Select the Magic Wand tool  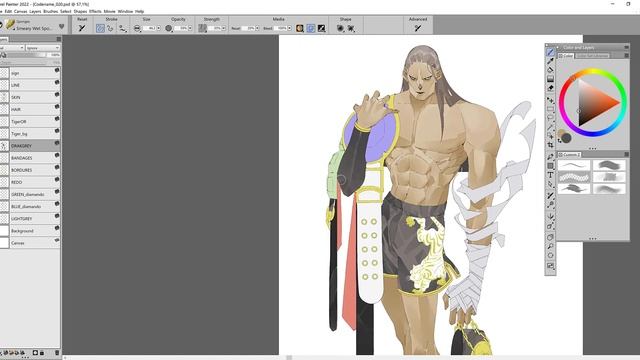coord(550,127)
